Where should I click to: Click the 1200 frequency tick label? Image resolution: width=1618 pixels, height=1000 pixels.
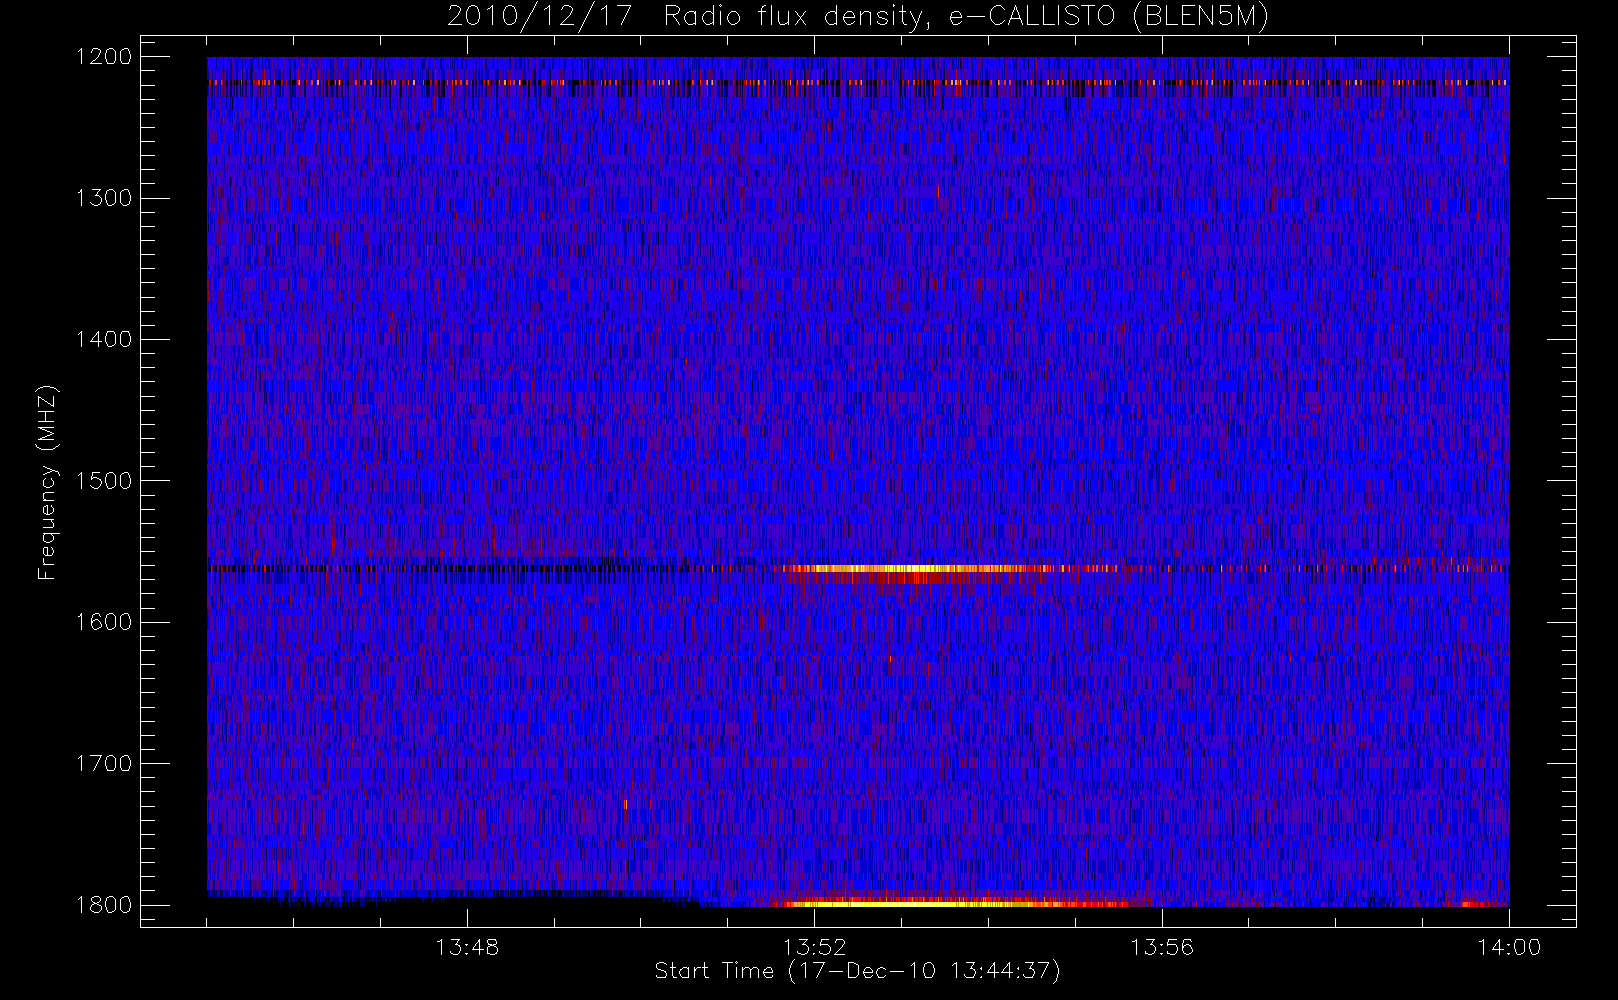pos(104,57)
